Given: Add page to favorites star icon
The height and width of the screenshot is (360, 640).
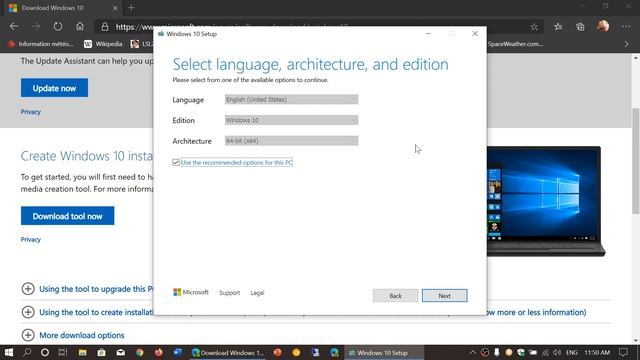Looking at the screenshot, I should click(x=534, y=27).
